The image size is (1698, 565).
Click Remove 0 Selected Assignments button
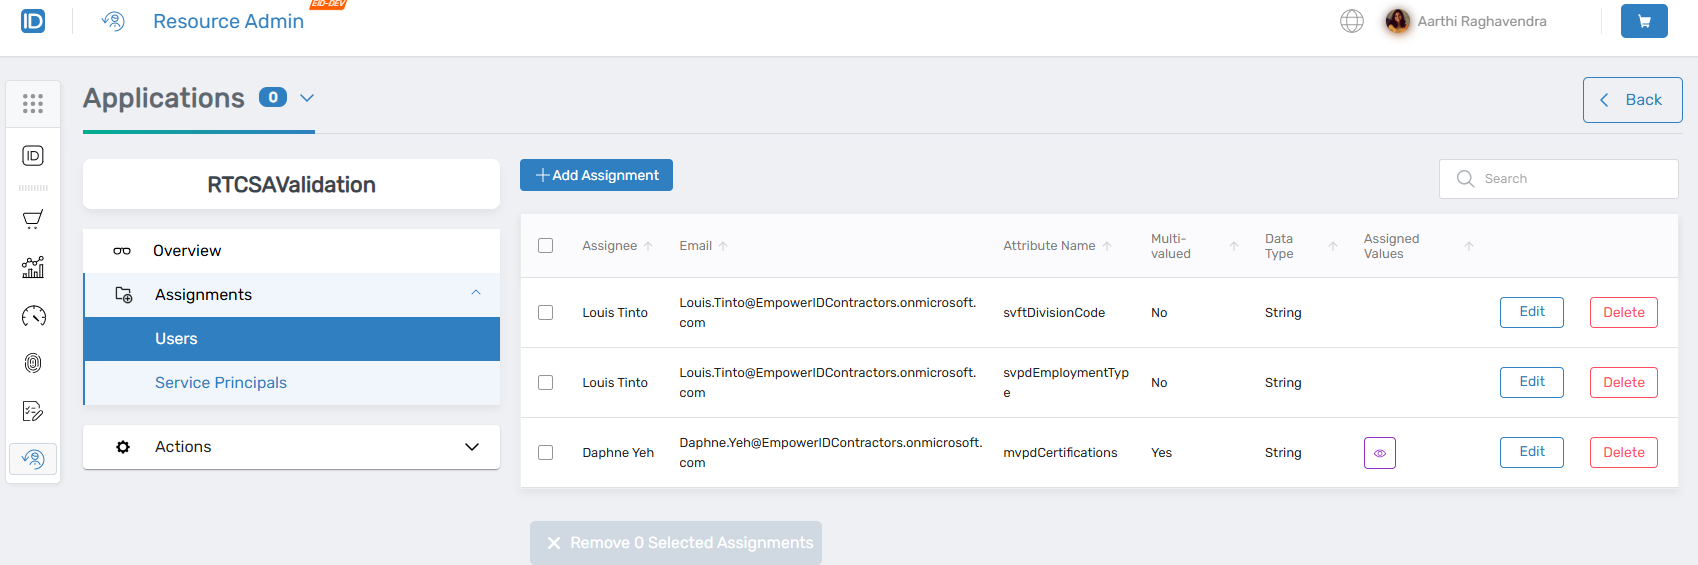tap(676, 543)
